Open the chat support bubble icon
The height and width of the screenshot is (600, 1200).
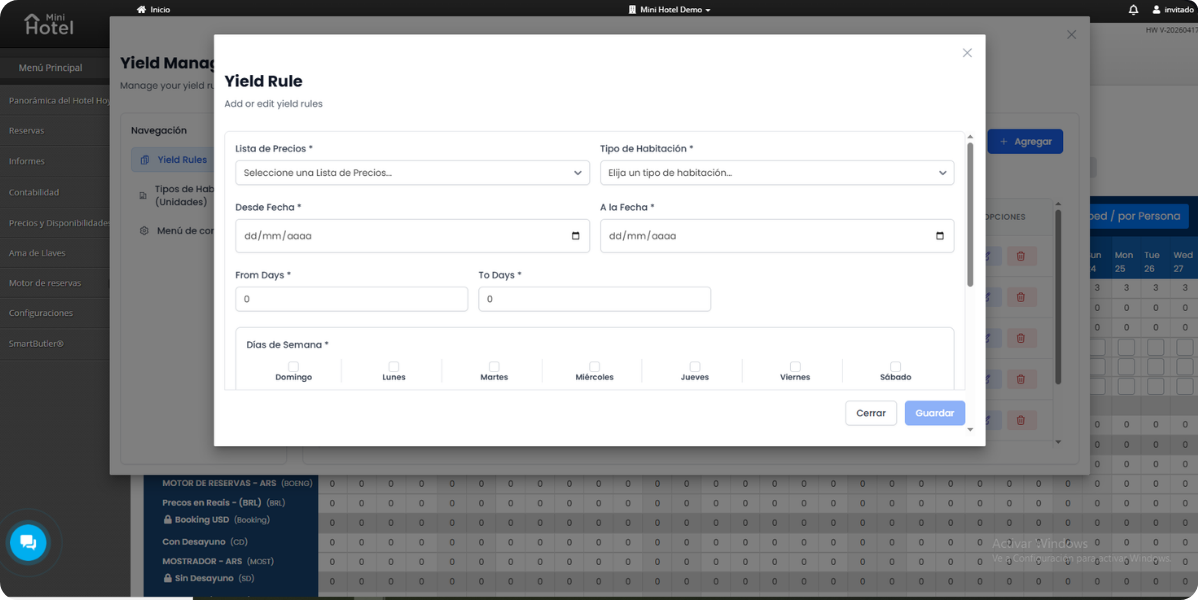pyautogui.click(x=28, y=543)
